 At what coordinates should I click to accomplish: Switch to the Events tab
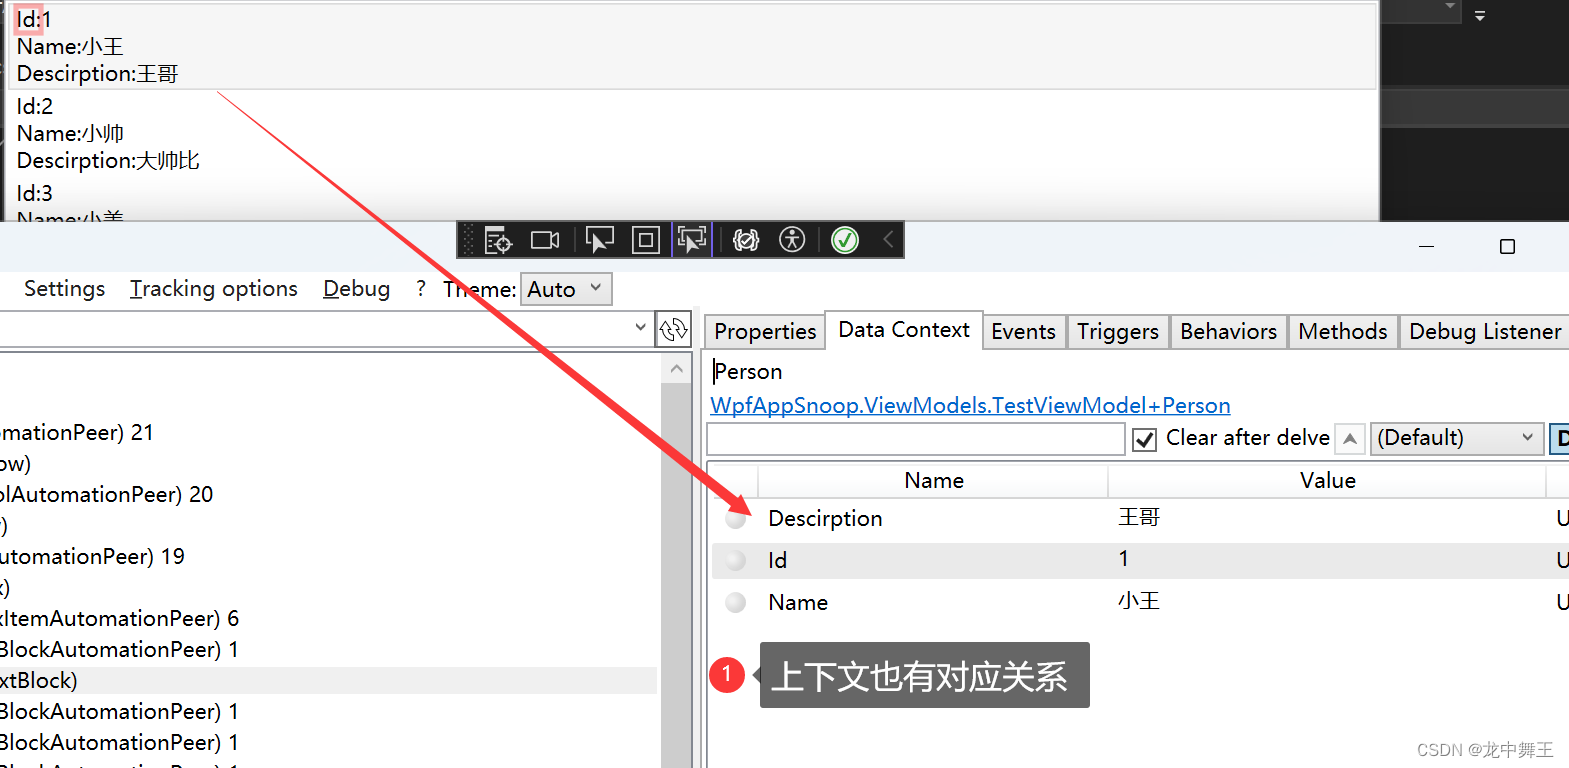pyautogui.click(x=1023, y=331)
